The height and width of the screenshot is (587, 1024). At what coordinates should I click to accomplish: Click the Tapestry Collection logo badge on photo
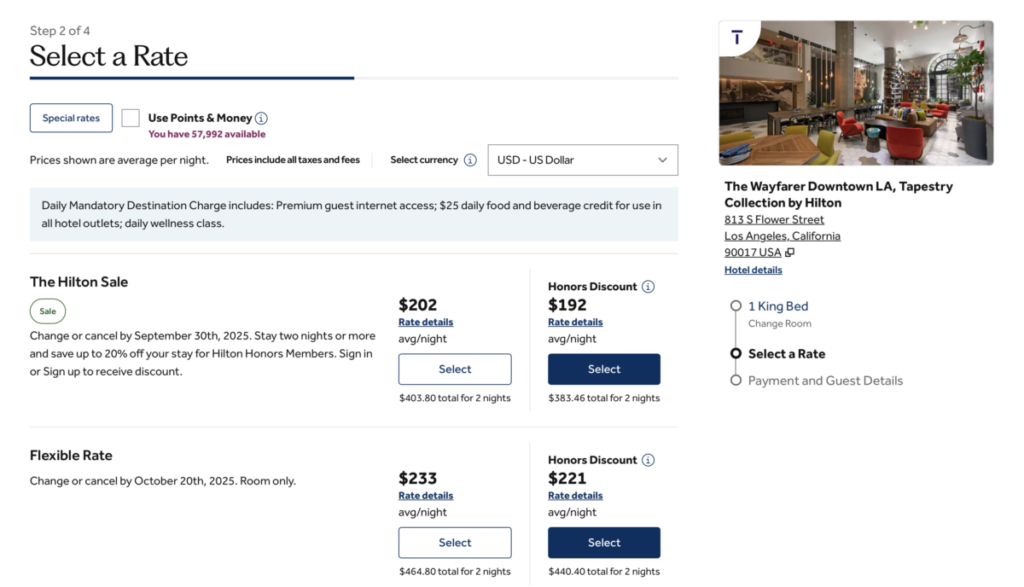[x=737, y=38]
